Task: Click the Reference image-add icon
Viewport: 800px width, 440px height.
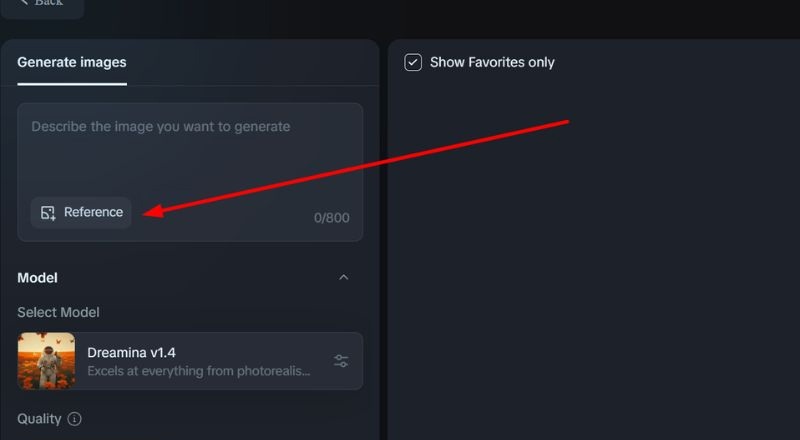Action: 48,212
